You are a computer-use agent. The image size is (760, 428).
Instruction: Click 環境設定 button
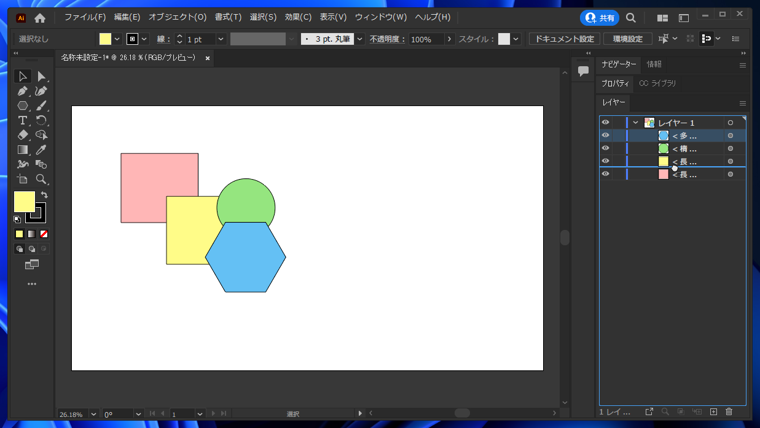coord(628,39)
